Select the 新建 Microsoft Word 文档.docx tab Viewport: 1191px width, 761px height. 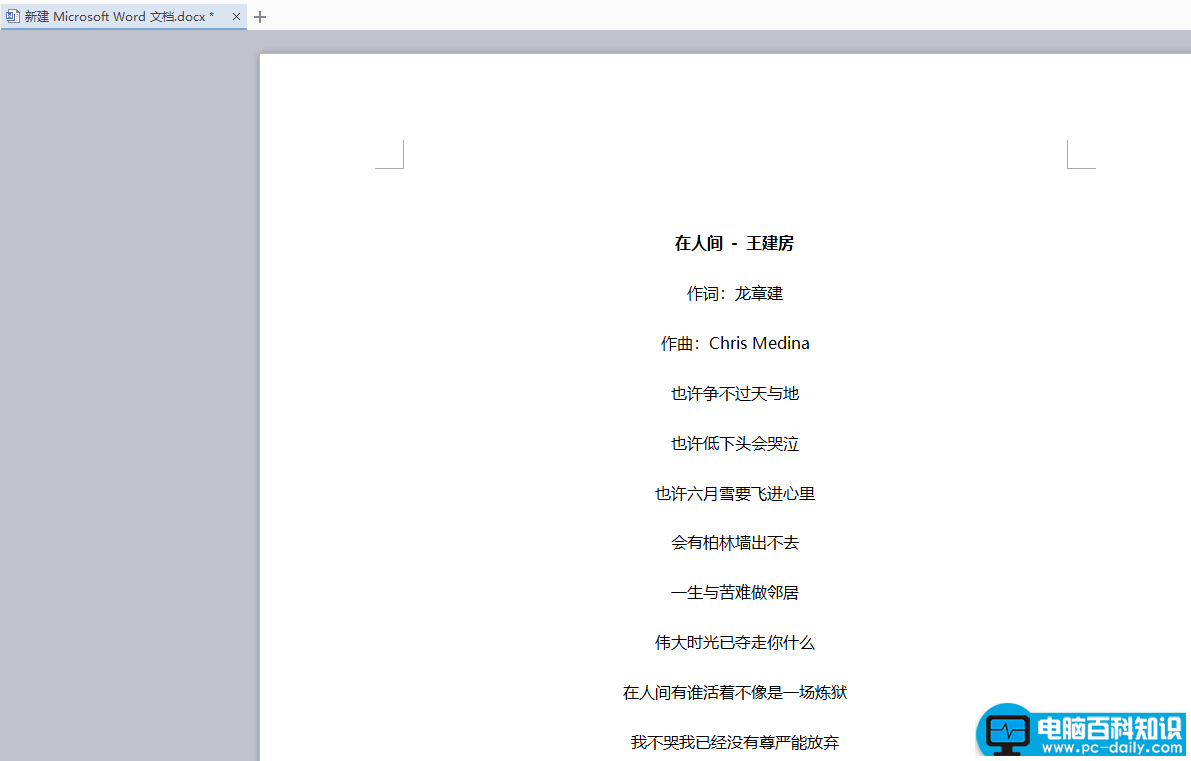point(123,16)
